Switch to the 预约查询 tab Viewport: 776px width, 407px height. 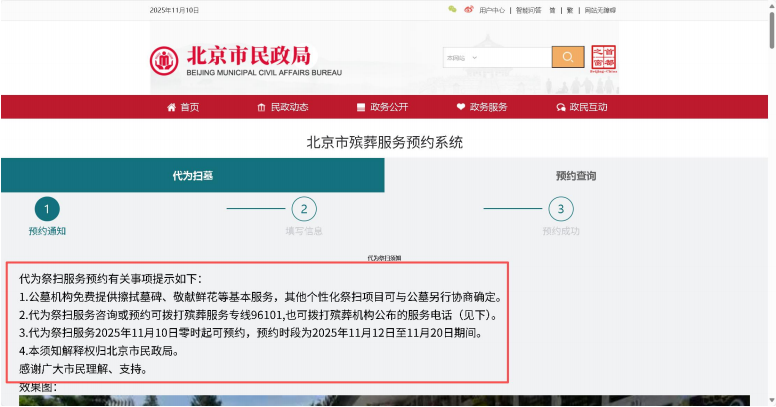576,176
